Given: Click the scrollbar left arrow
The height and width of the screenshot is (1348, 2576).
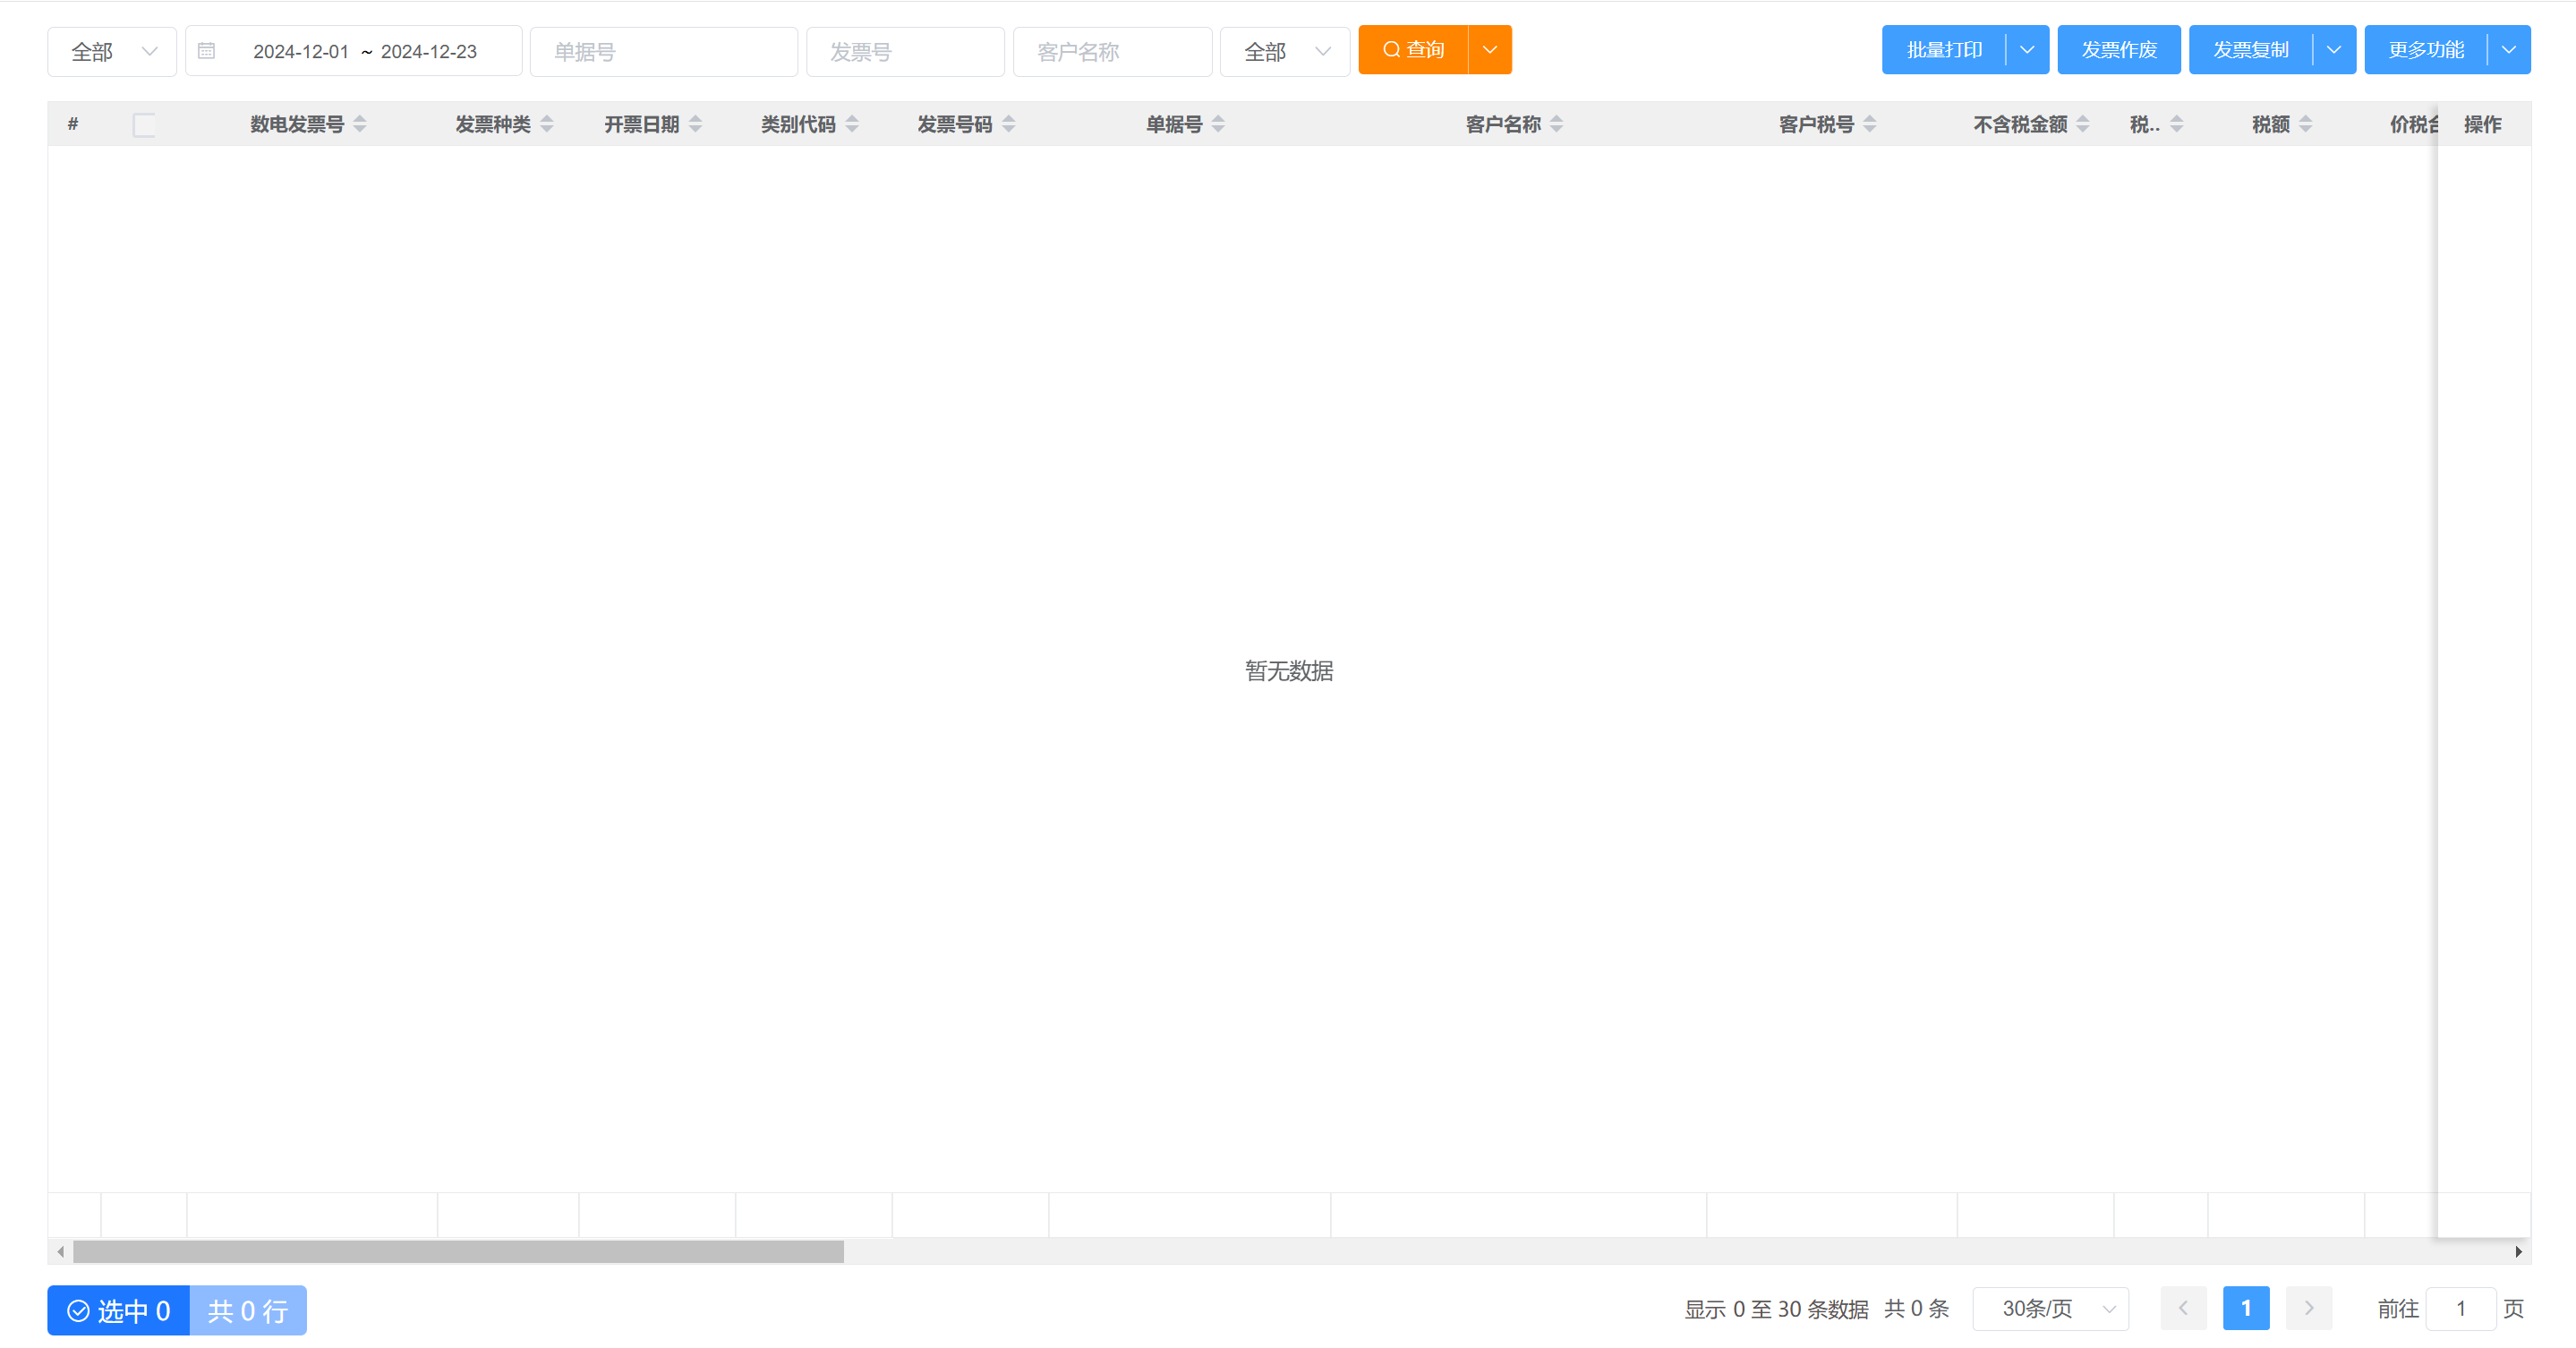Looking at the screenshot, I should coord(61,1251).
